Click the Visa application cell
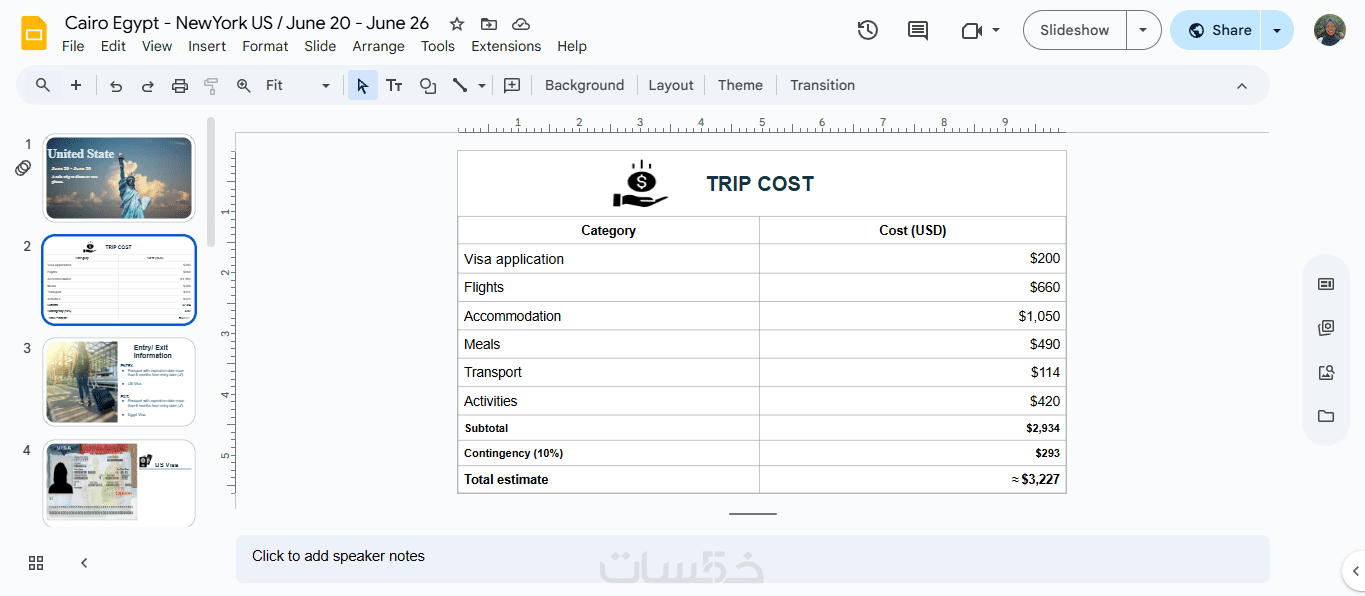This screenshot has height=596, width=1365. (x=609, y=259)
